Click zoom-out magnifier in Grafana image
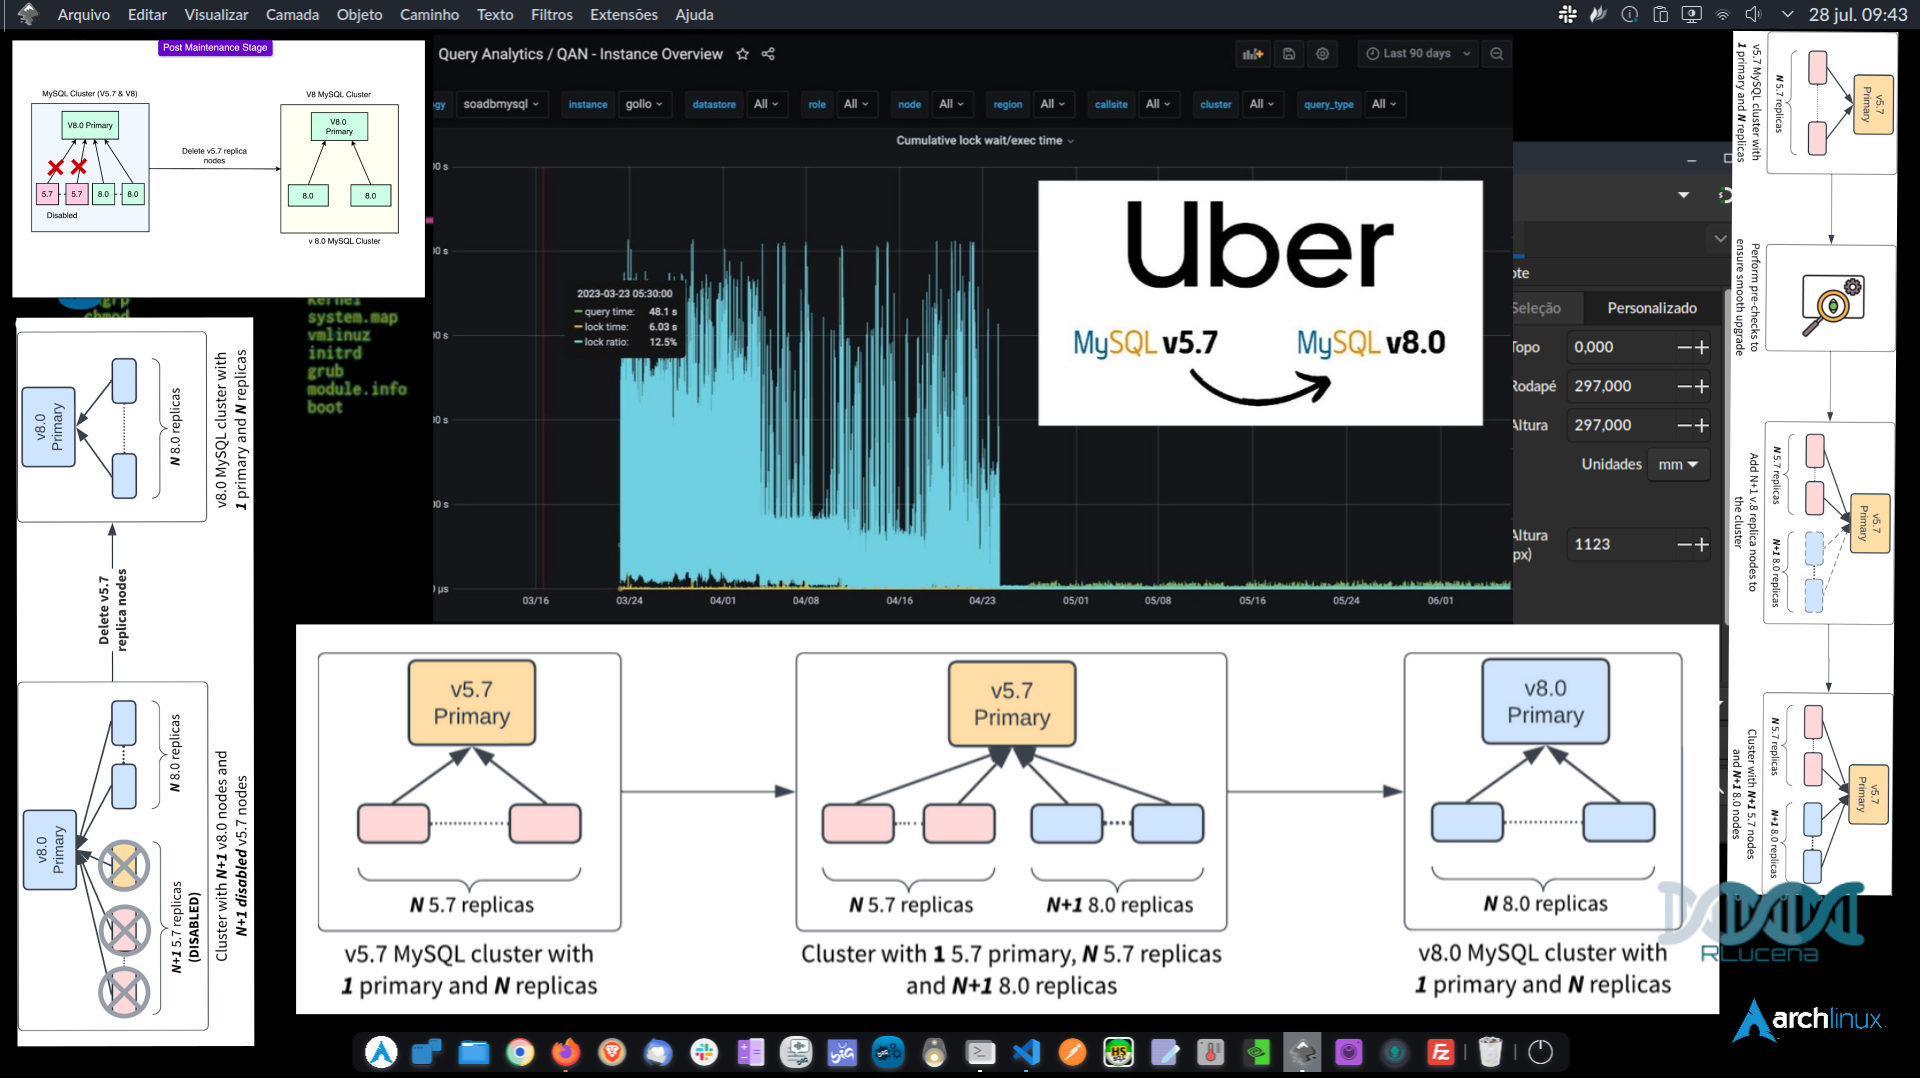 (x=1496, y=54)
